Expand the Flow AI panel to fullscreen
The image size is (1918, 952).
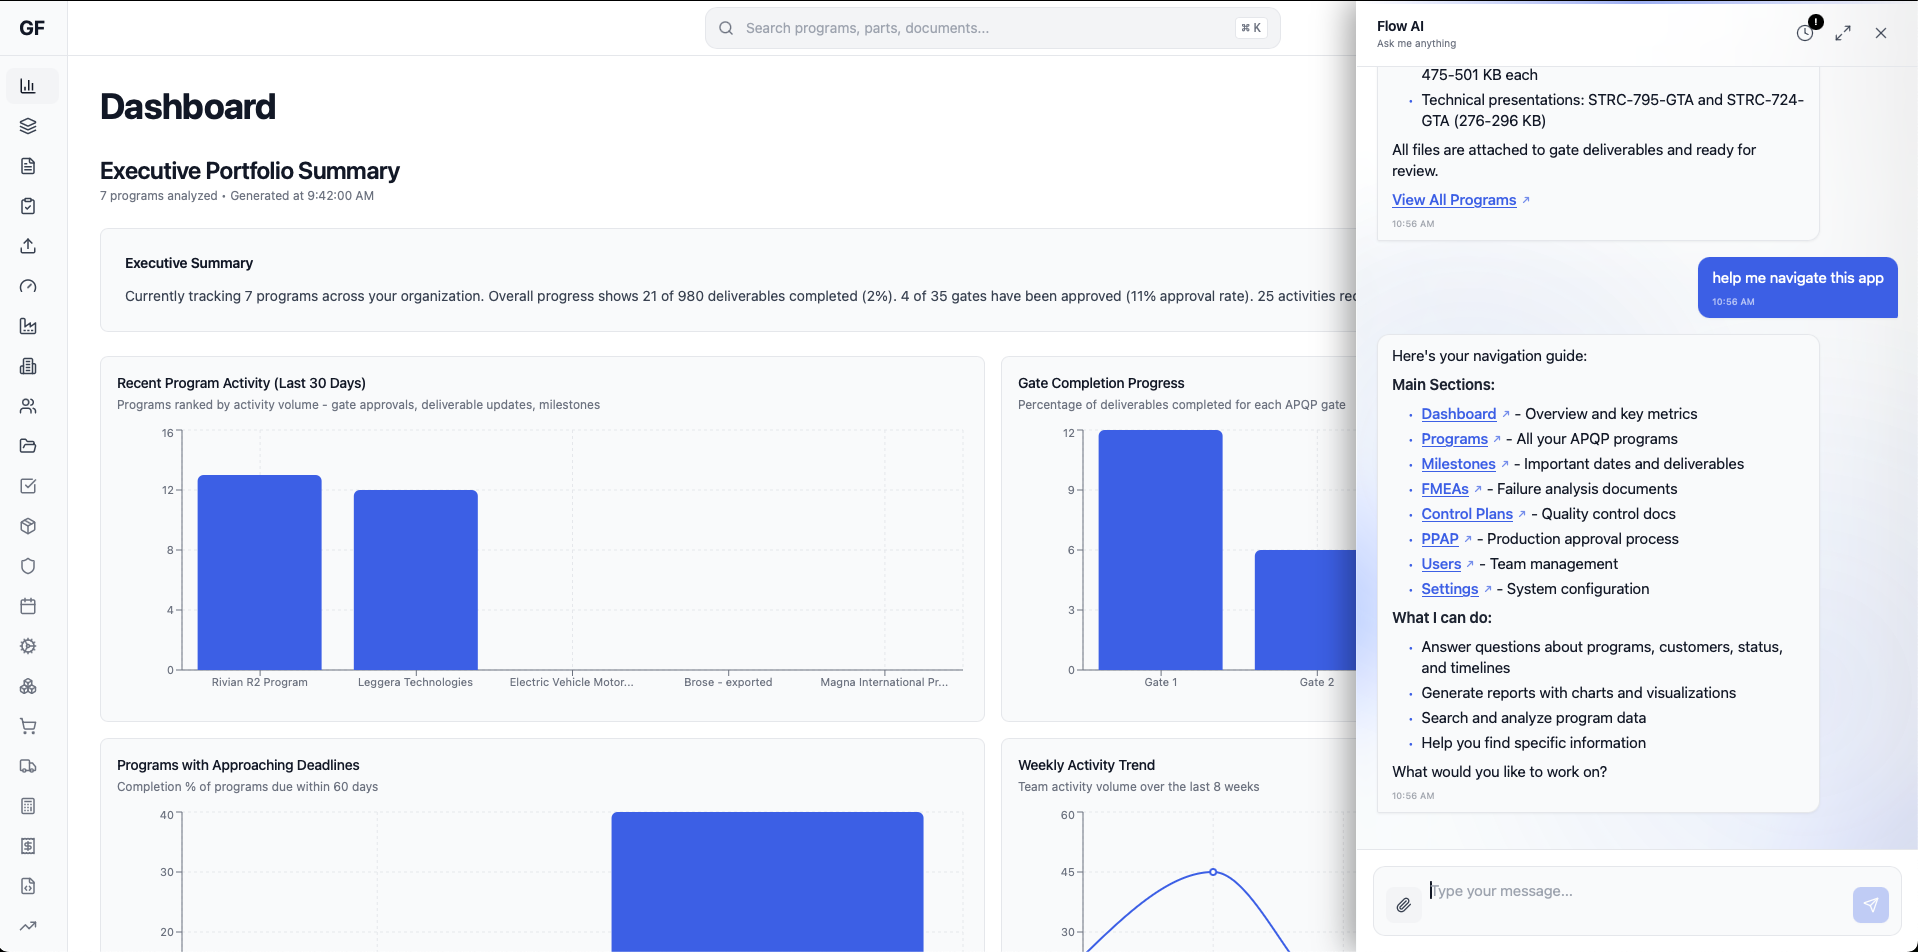click(1842, 33)
